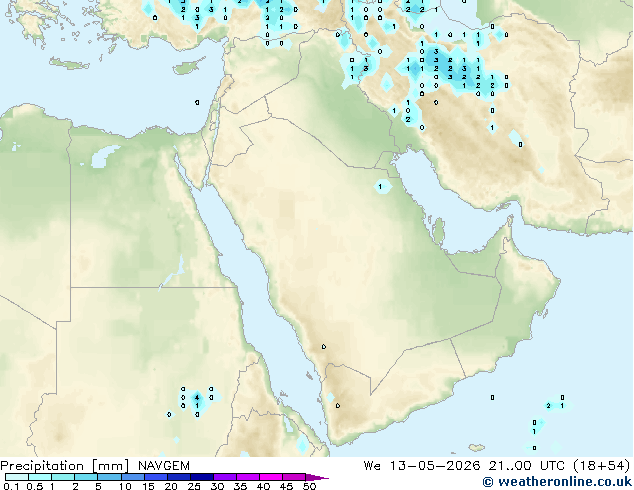Pick the 0.1–0.5 mm legend color swatch
Image resolution: width=634 pixels, height=490 pixels.
coord(17,477)
